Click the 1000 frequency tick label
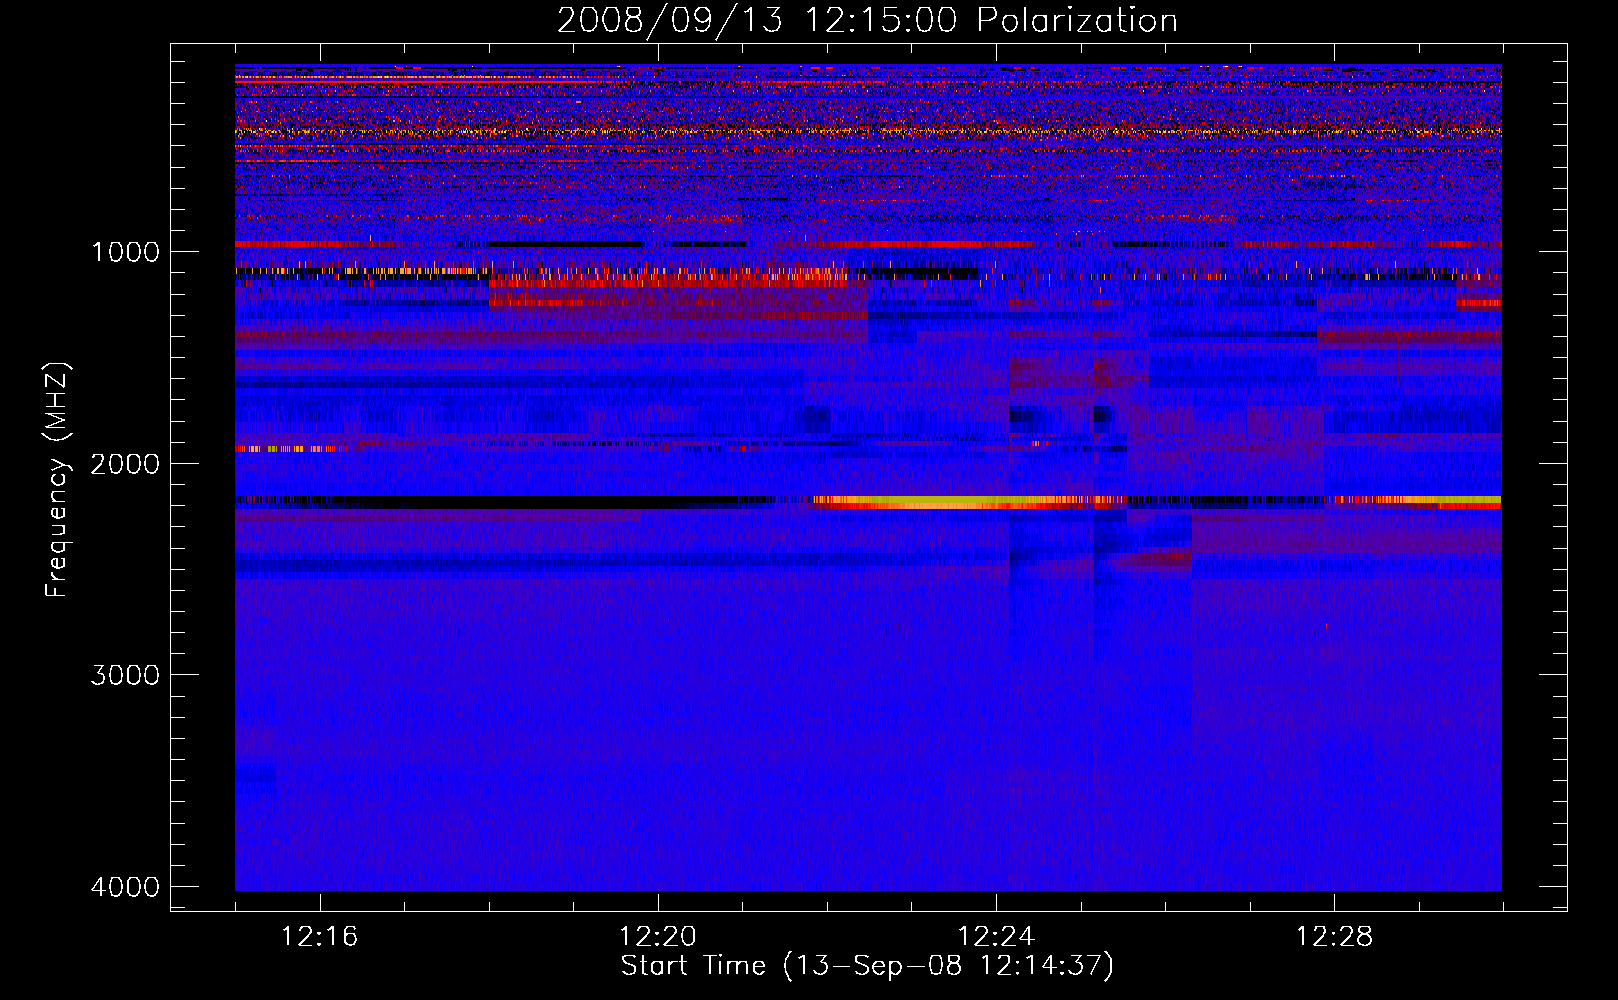Viewport: 1618px width, 1000px height. [125, 251]
